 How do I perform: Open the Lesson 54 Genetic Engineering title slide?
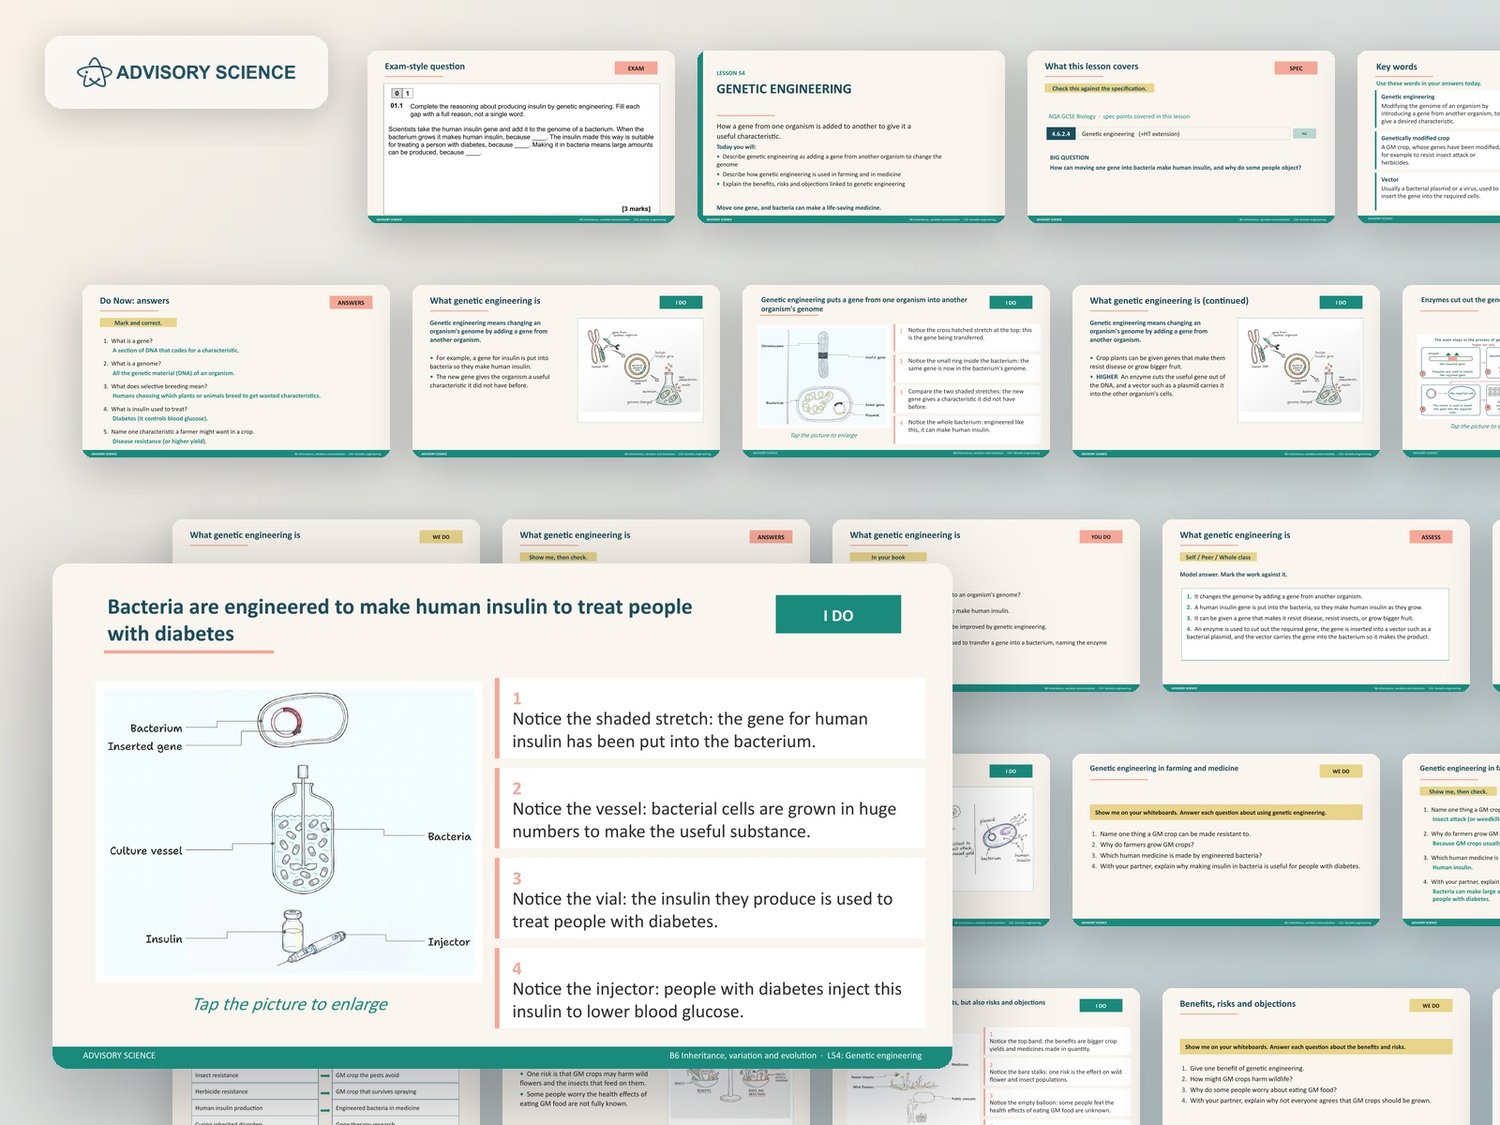tap(851, 137)
